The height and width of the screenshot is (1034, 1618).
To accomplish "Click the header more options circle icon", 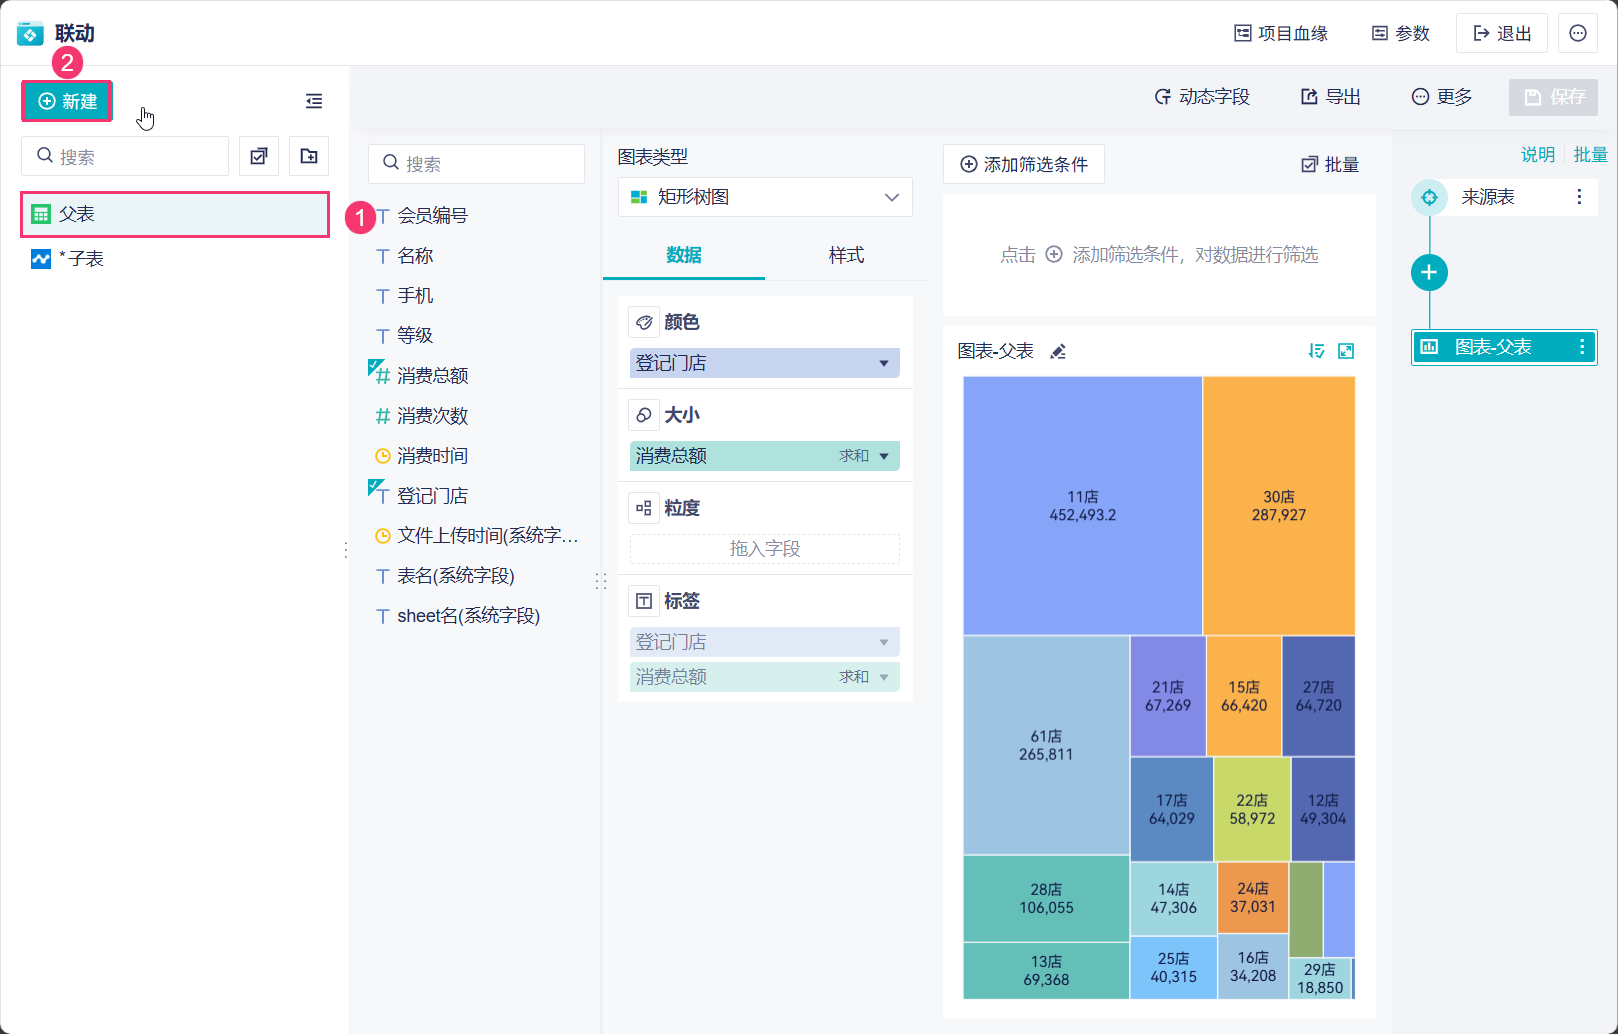I will [1578, 33].
